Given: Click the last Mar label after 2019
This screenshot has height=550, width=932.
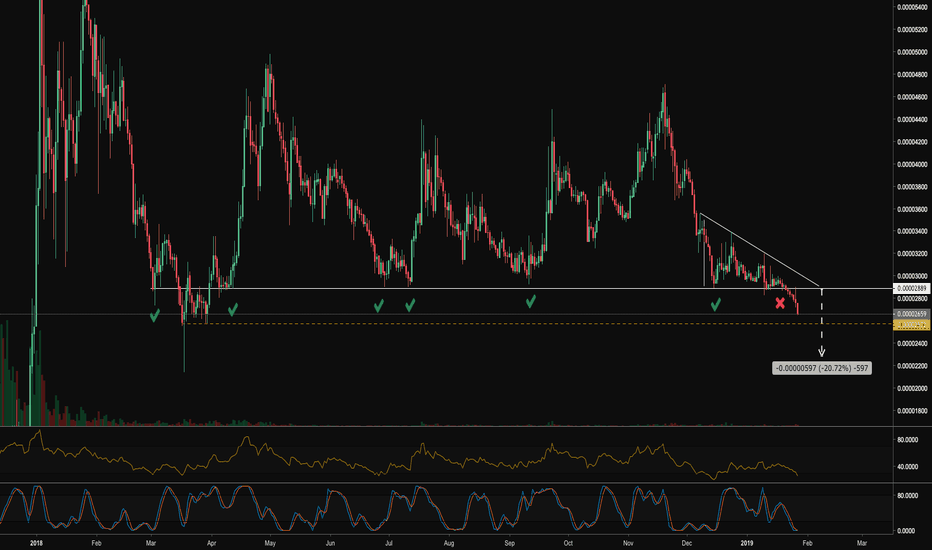Looking at the screenshot, I should coord(861,543).
